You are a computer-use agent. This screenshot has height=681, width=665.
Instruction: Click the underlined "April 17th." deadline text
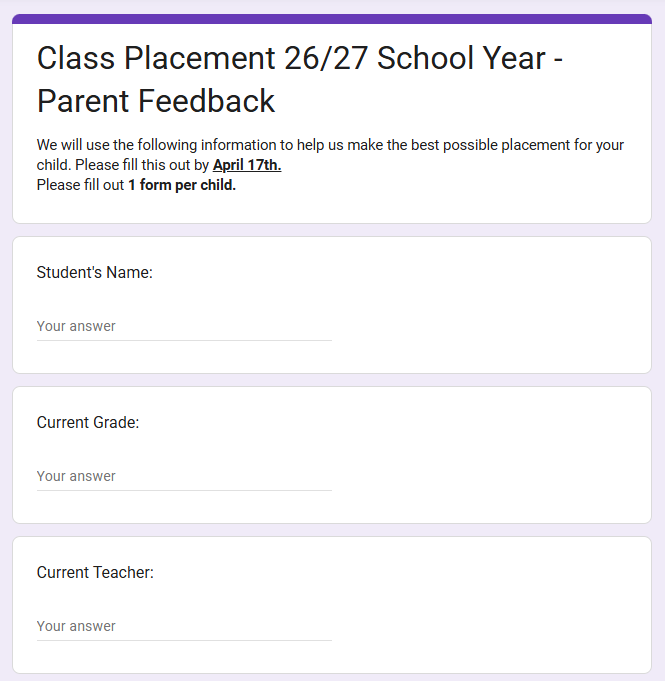point(247,165)
